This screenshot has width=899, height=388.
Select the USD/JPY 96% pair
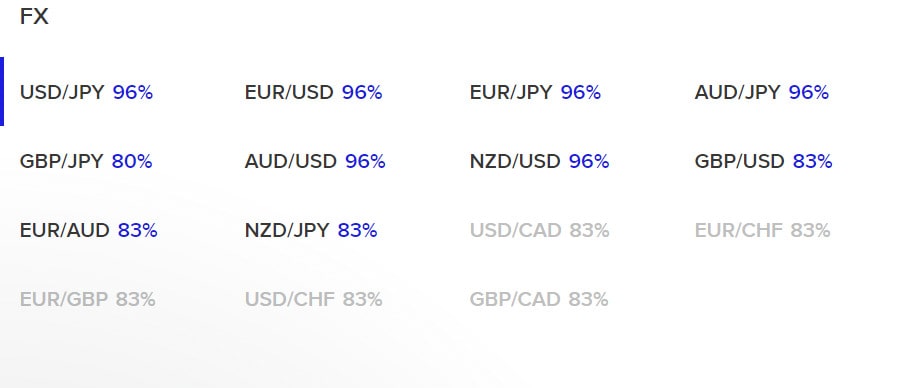[87, 92]
